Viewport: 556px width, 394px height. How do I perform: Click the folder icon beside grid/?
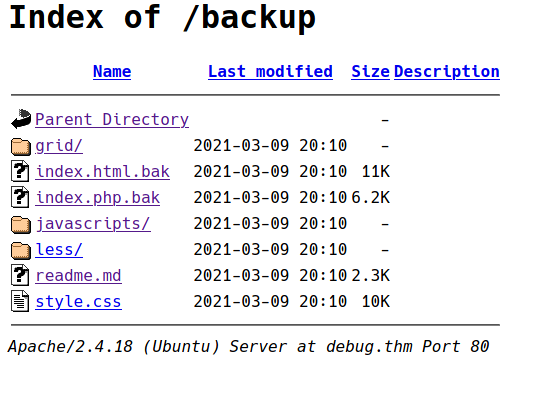coord(21,146)
